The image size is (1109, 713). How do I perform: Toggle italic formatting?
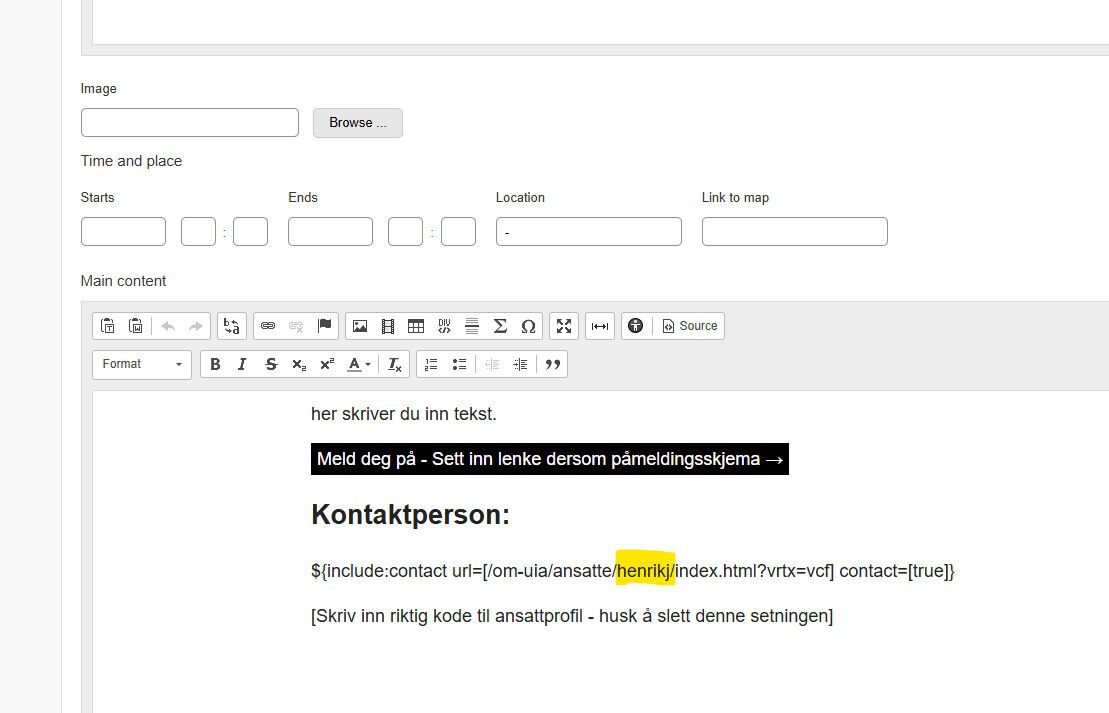(242, 364)
